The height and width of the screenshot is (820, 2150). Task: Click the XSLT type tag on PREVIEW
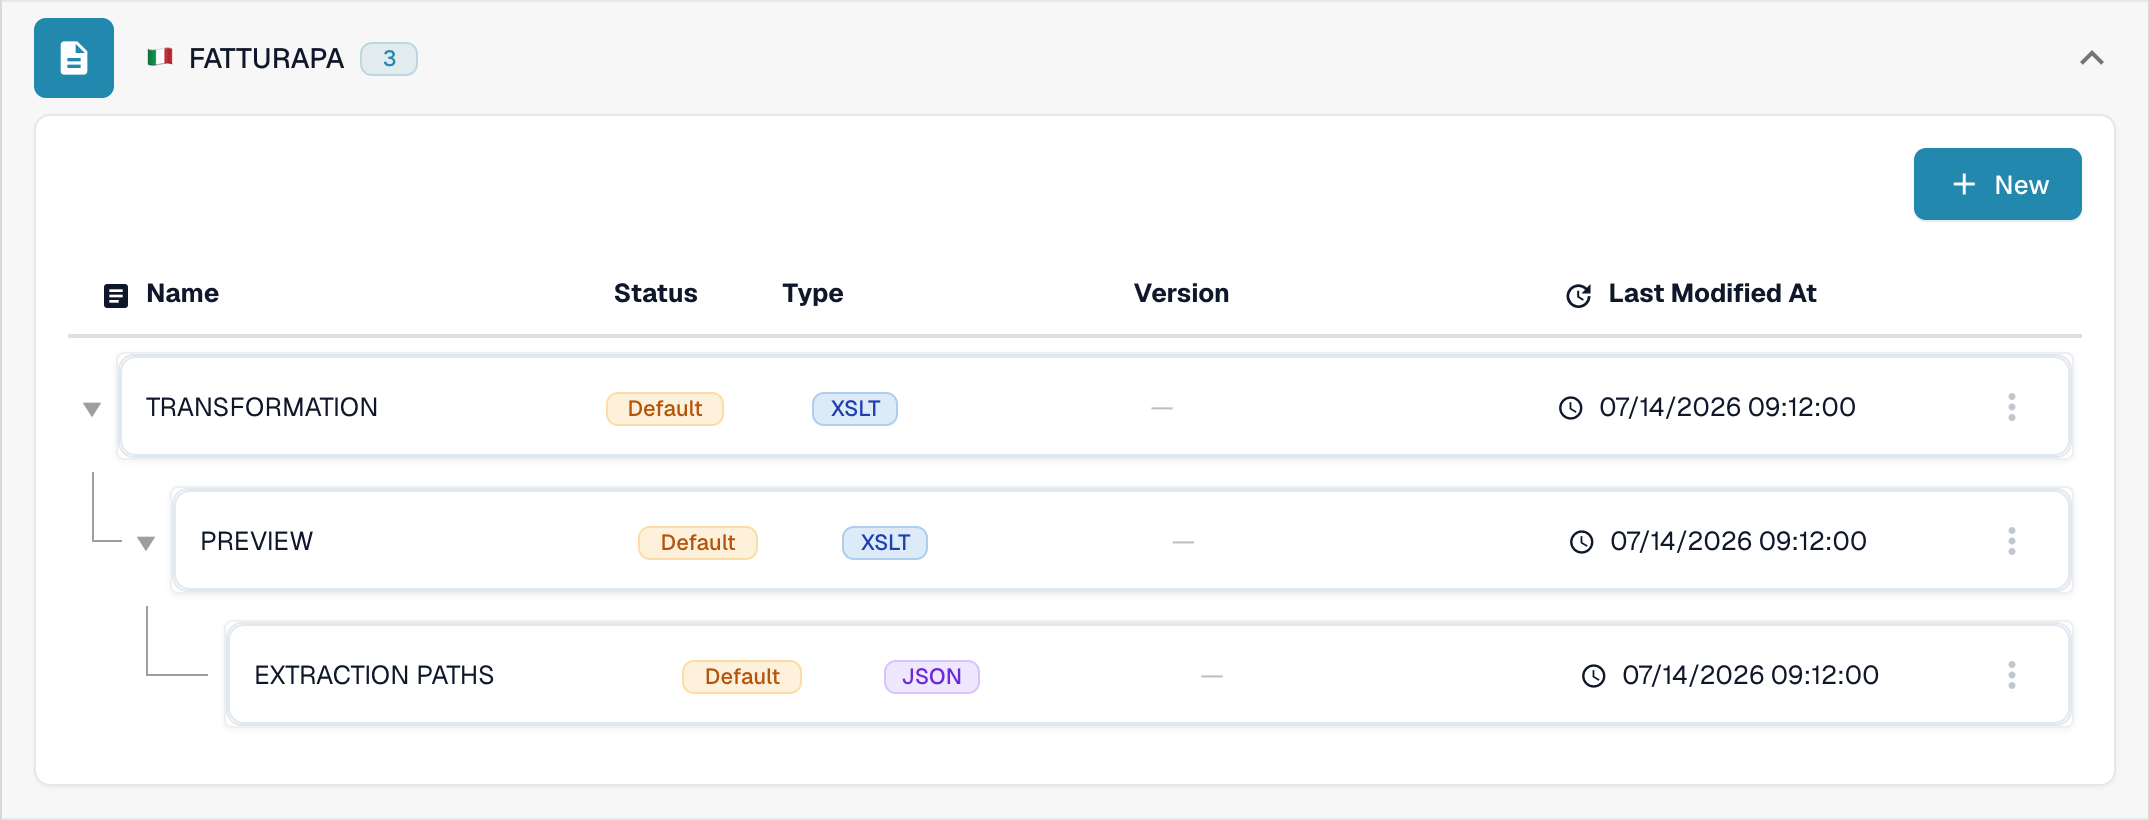[x=885, y=543]
